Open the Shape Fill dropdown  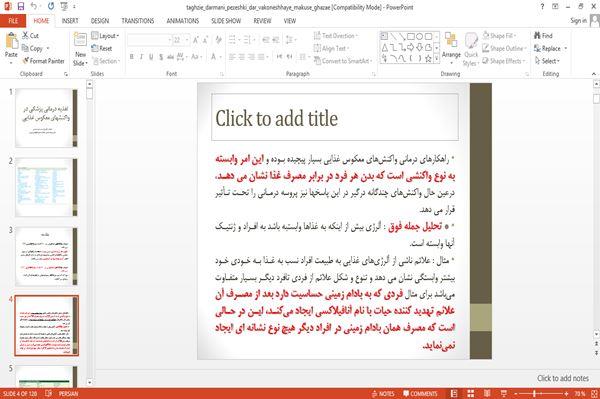click(x=499, y=36)
